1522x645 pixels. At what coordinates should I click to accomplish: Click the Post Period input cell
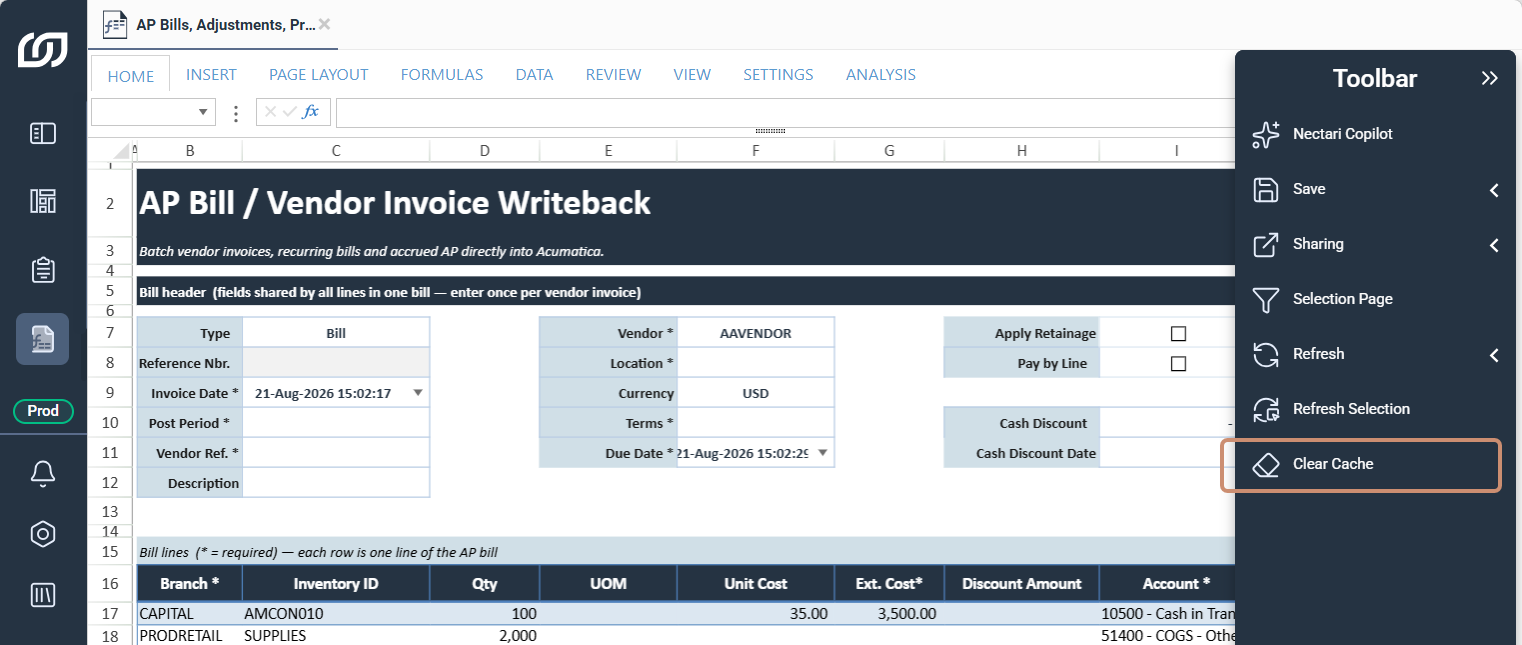(336, 423)
